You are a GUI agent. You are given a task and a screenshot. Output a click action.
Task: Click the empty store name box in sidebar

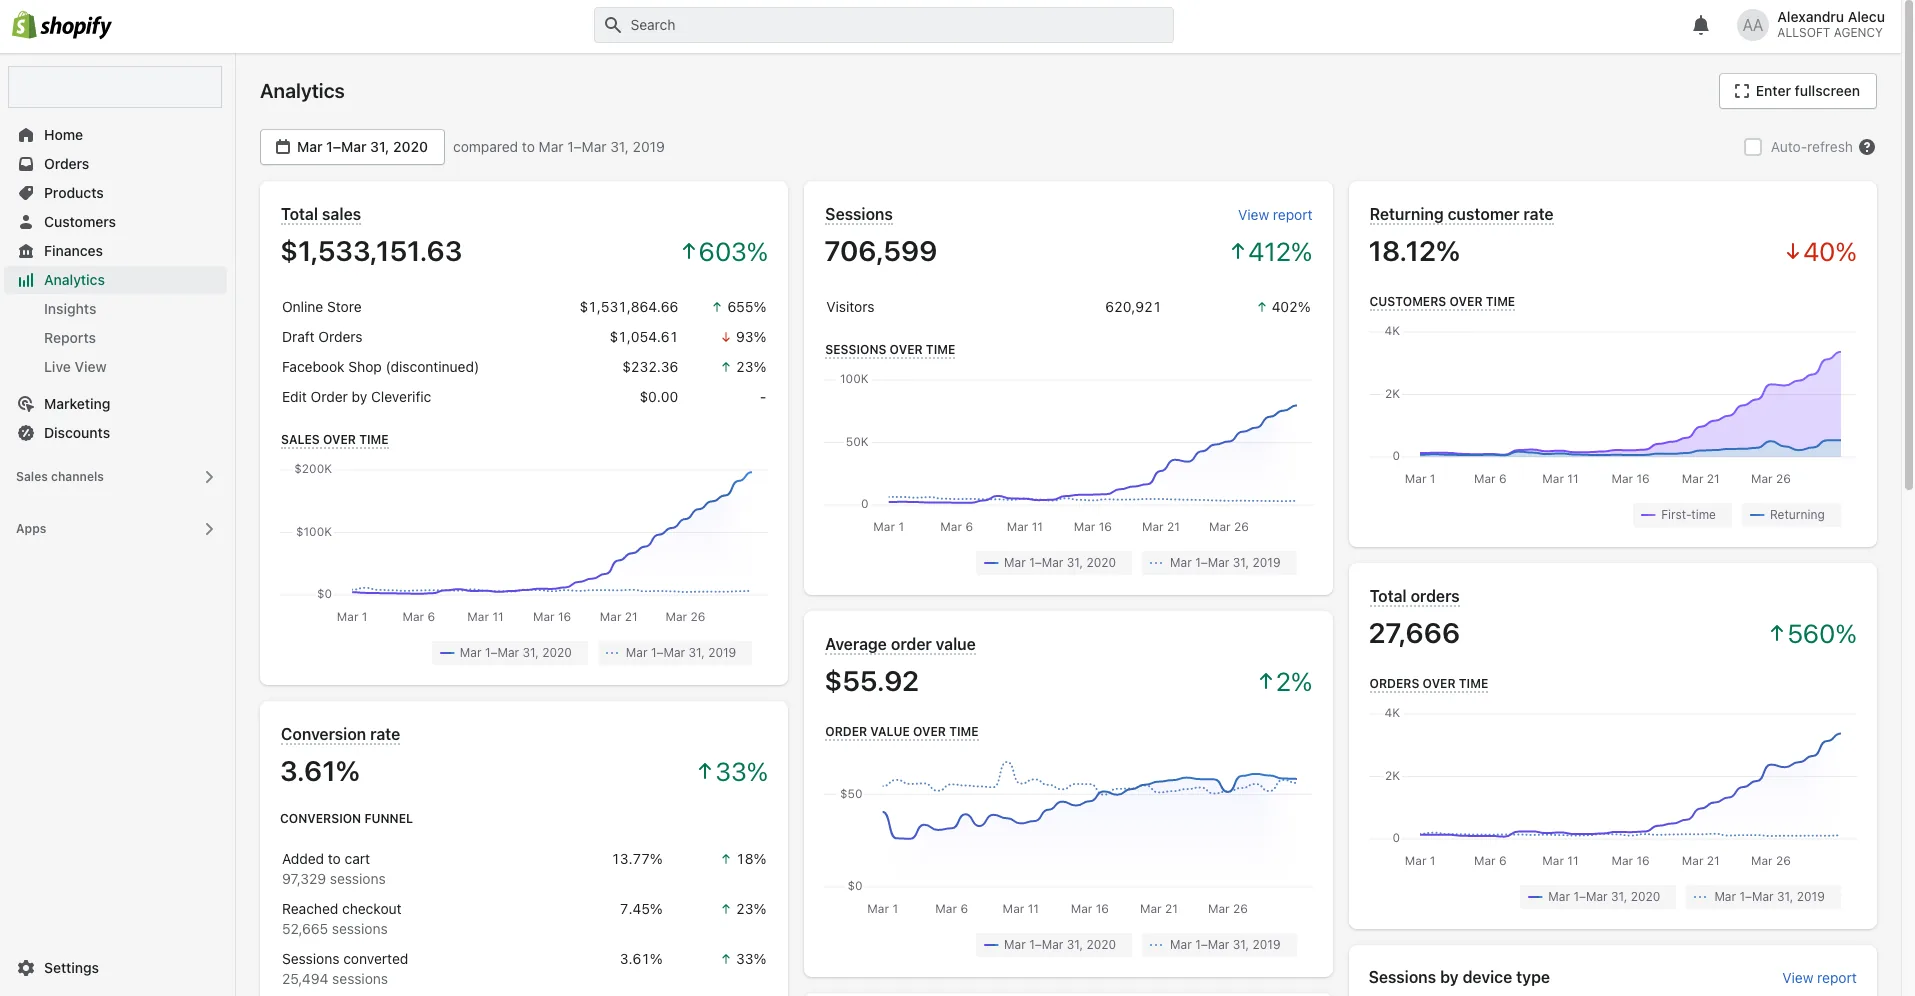[x=115, y=87]
